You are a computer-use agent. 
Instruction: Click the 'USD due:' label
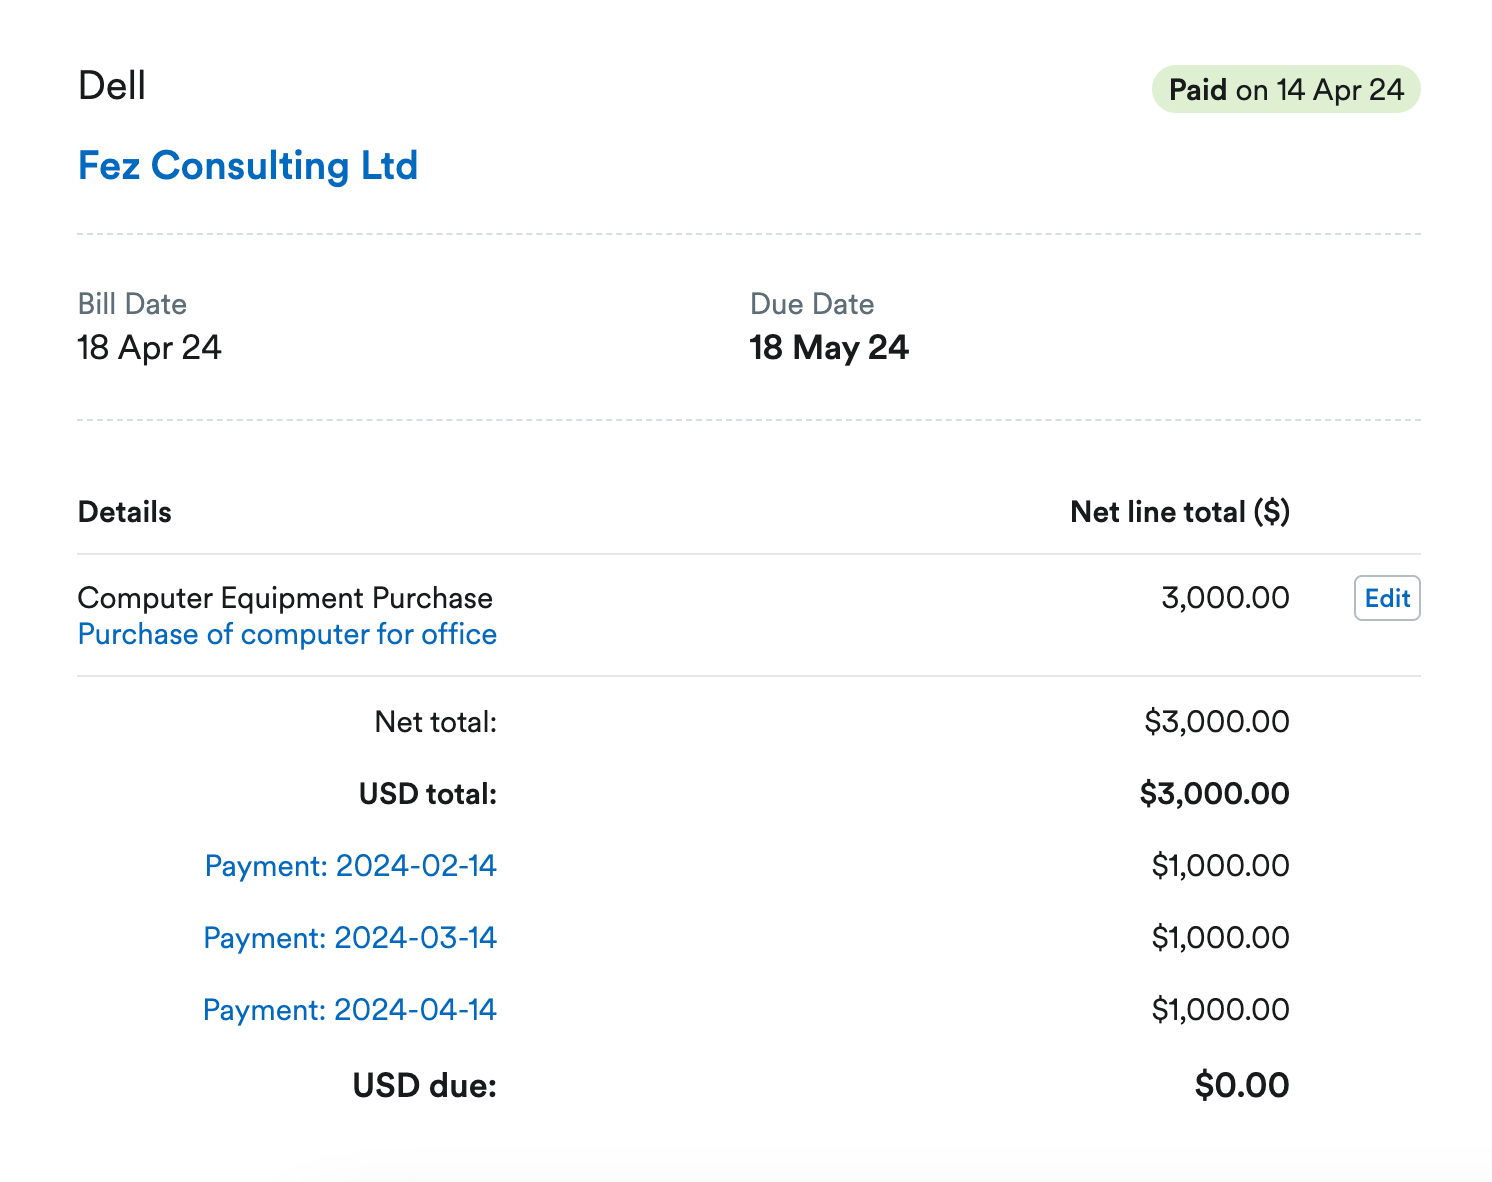[x=425, y=1085]
